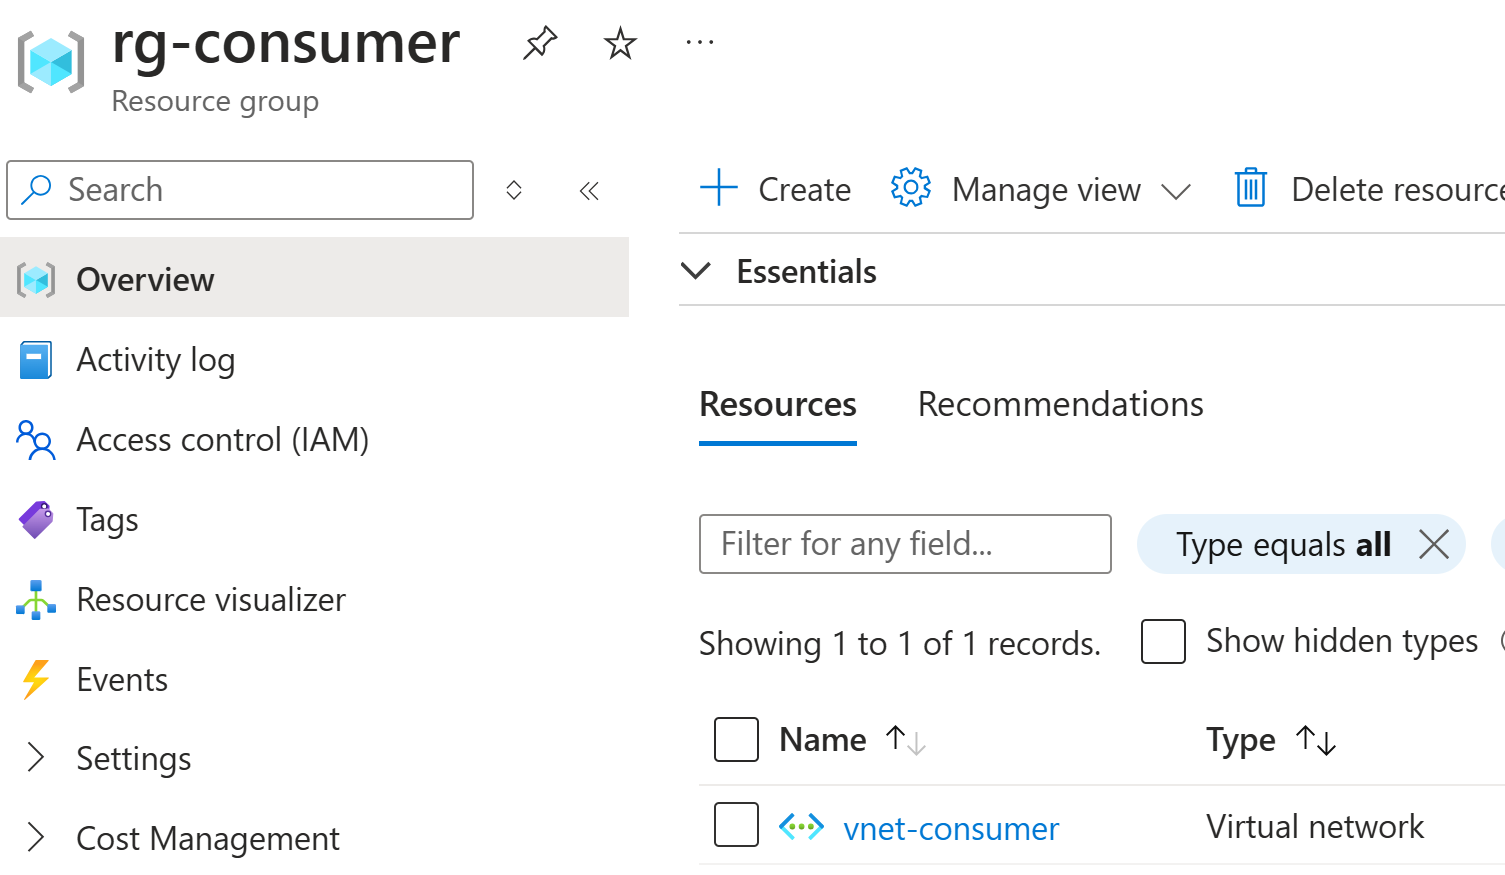Viewport: 1505px width, 875px height.
Task: Click the Create button
Action: pyautogui.click(x=775, y=189)
